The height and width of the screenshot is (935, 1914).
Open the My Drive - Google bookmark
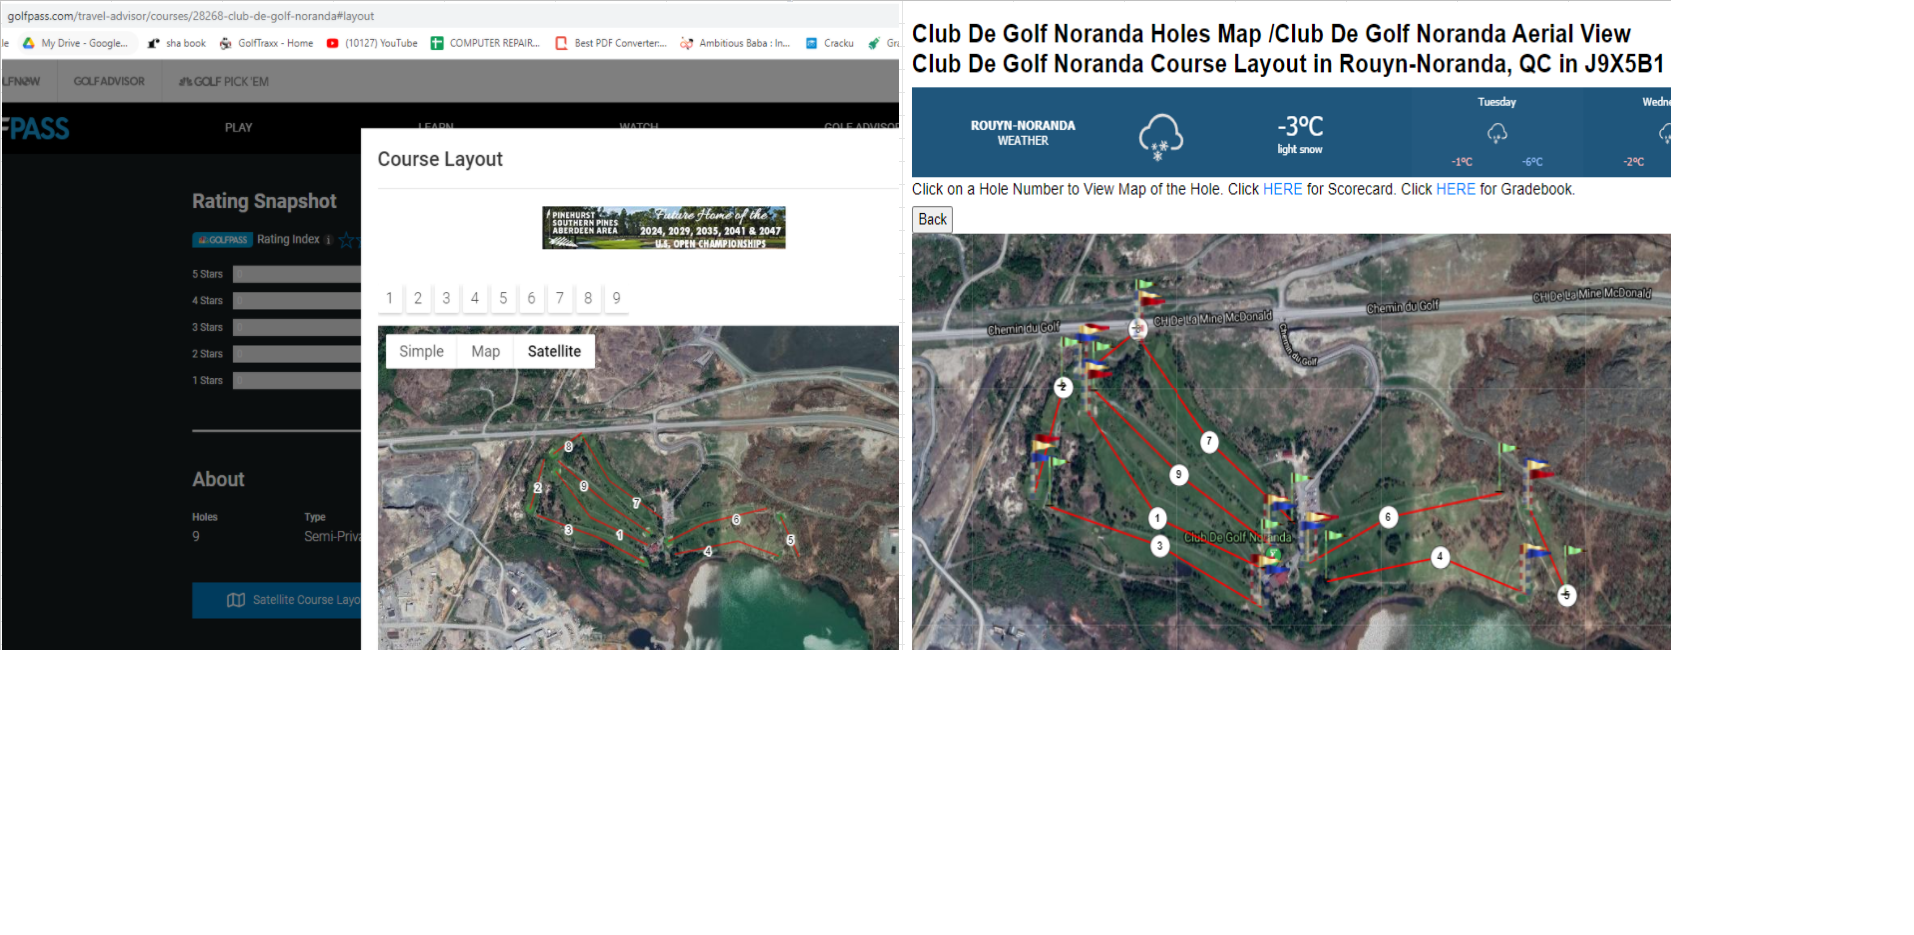click(x=75, y=43)
